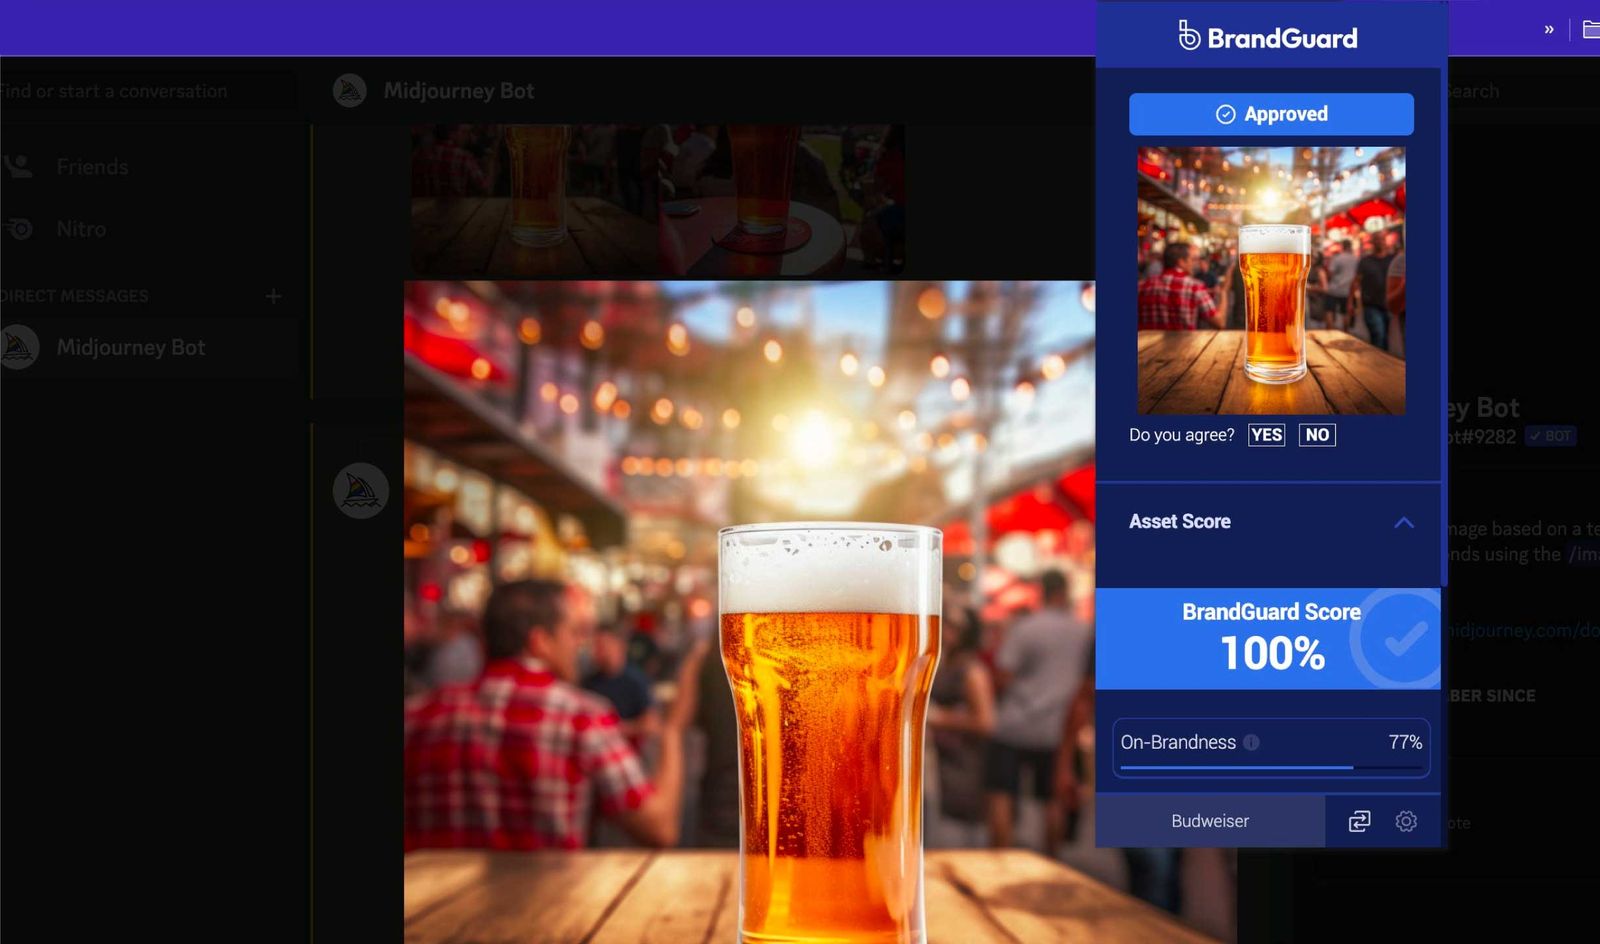Expand Direct Messages with the plus button

[x=273, y=296]
